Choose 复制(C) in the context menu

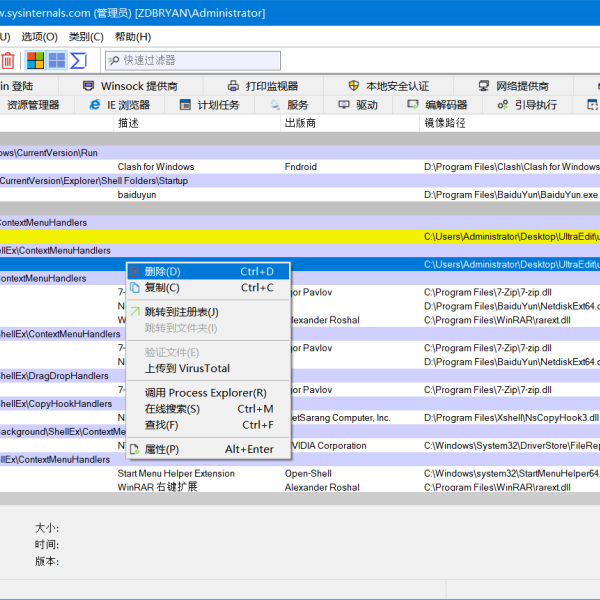click(x=208, y=287)
